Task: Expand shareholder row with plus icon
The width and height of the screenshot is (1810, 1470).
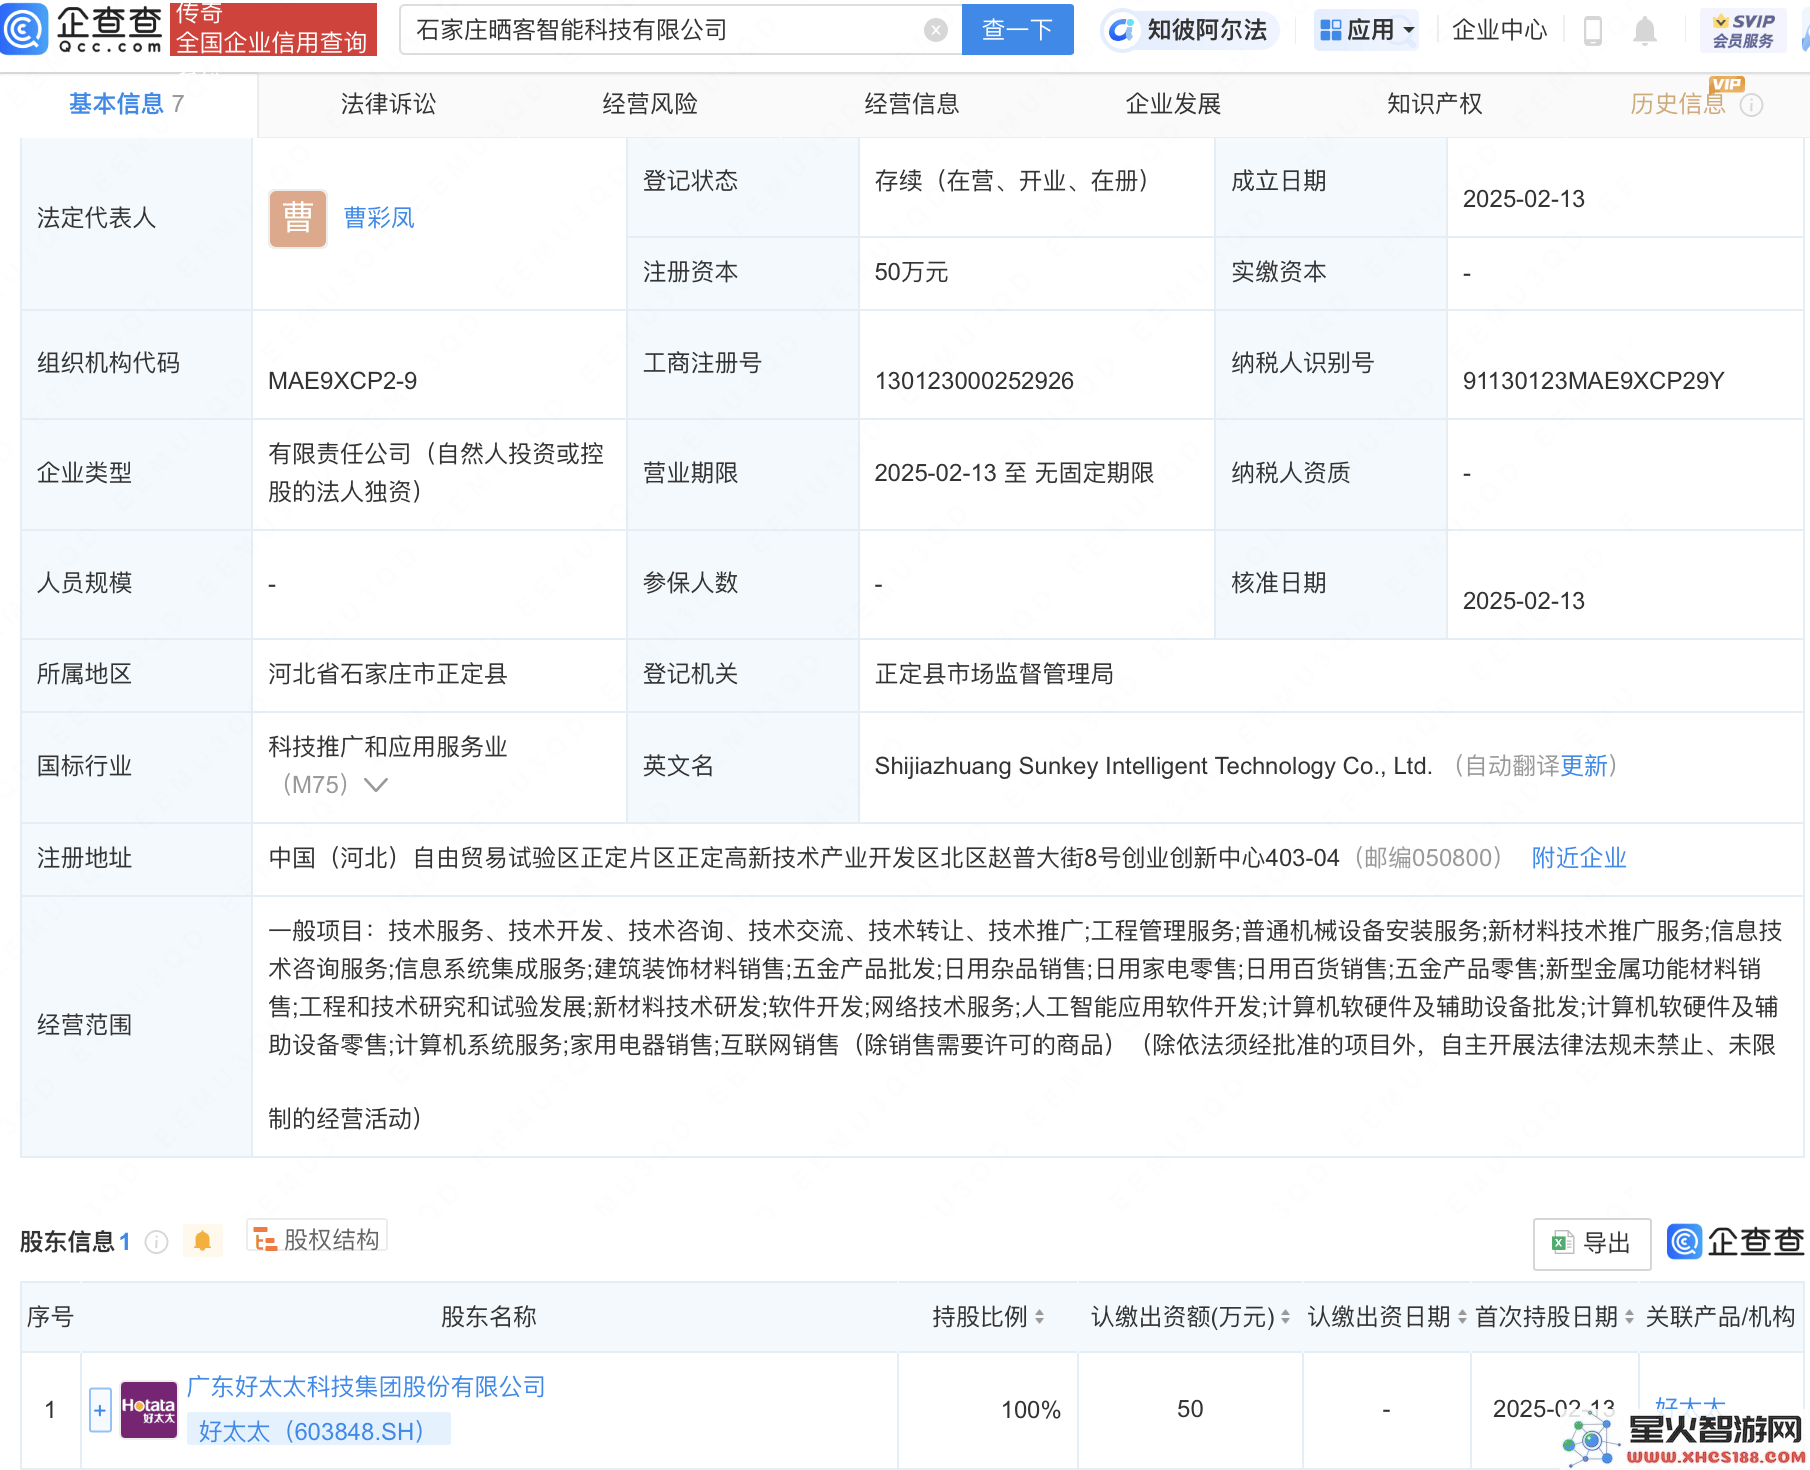Action: 100,1410
